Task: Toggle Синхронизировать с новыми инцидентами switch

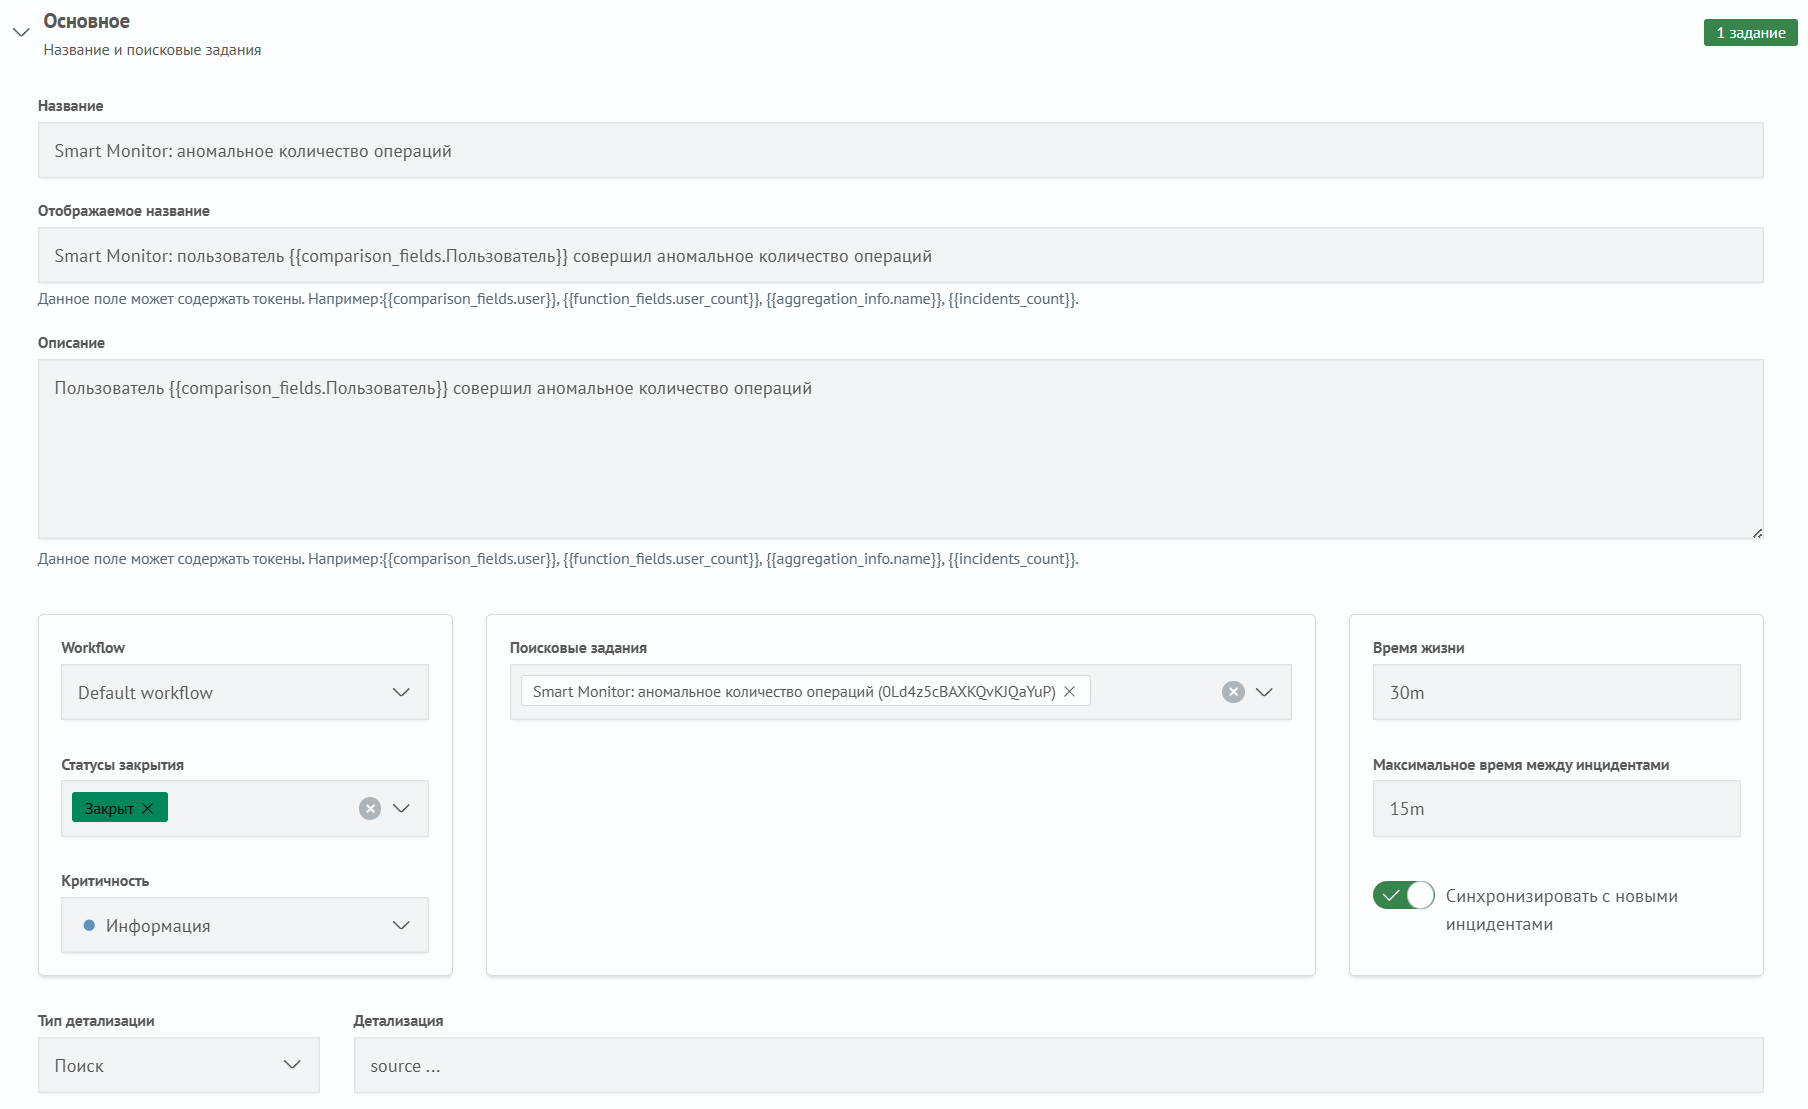Action: click(x=1403, y=895)
